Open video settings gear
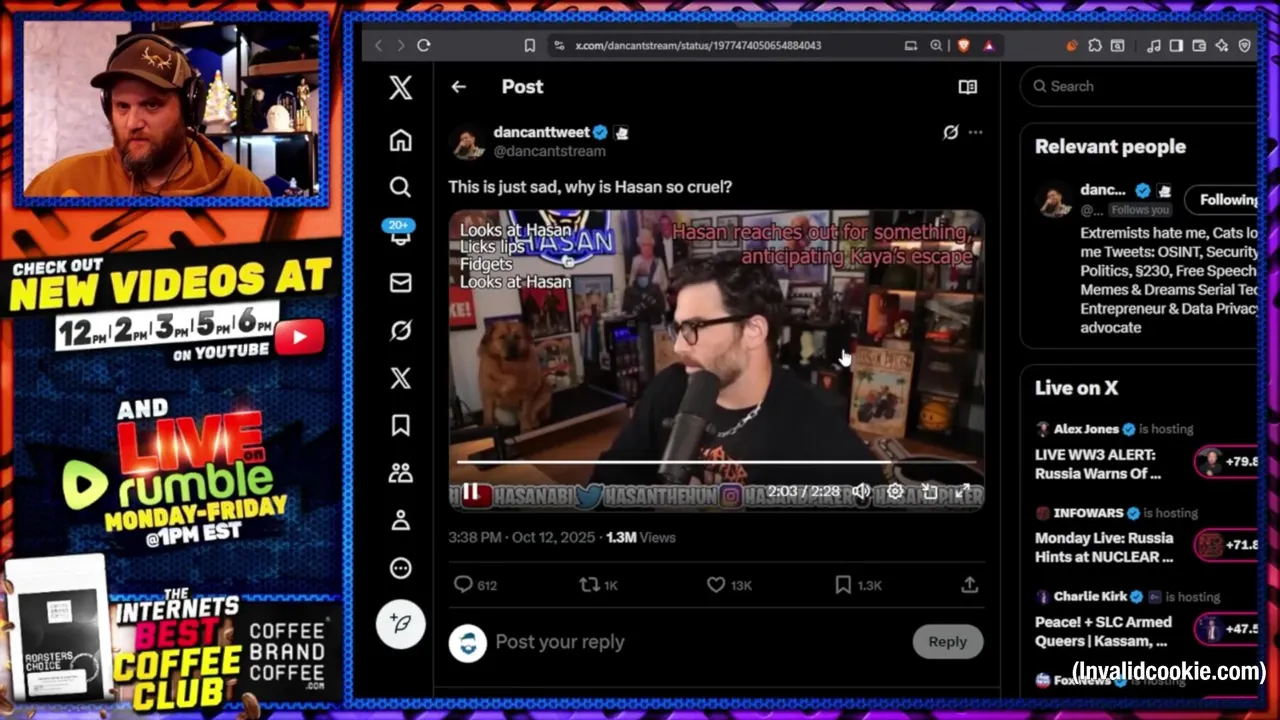The width and height of the screenshot is (1280, 720). click(895, 491)
